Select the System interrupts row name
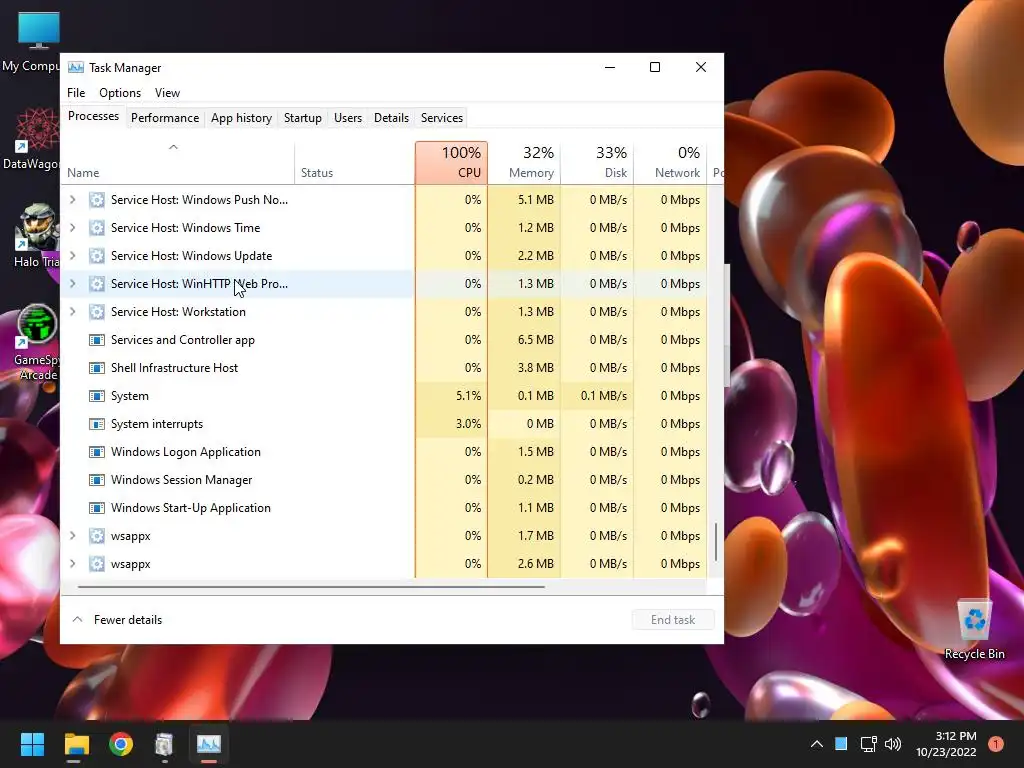The image size is (1024, 768). tap(157, 424)
